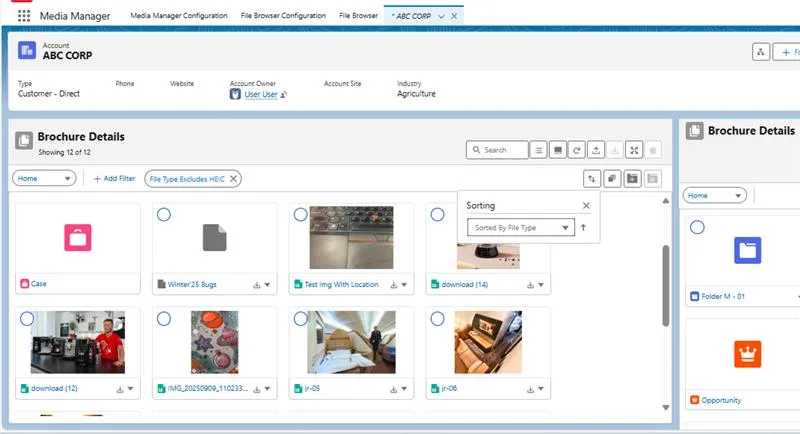Open the Sorted By File Type dropdown

(521, 227)
